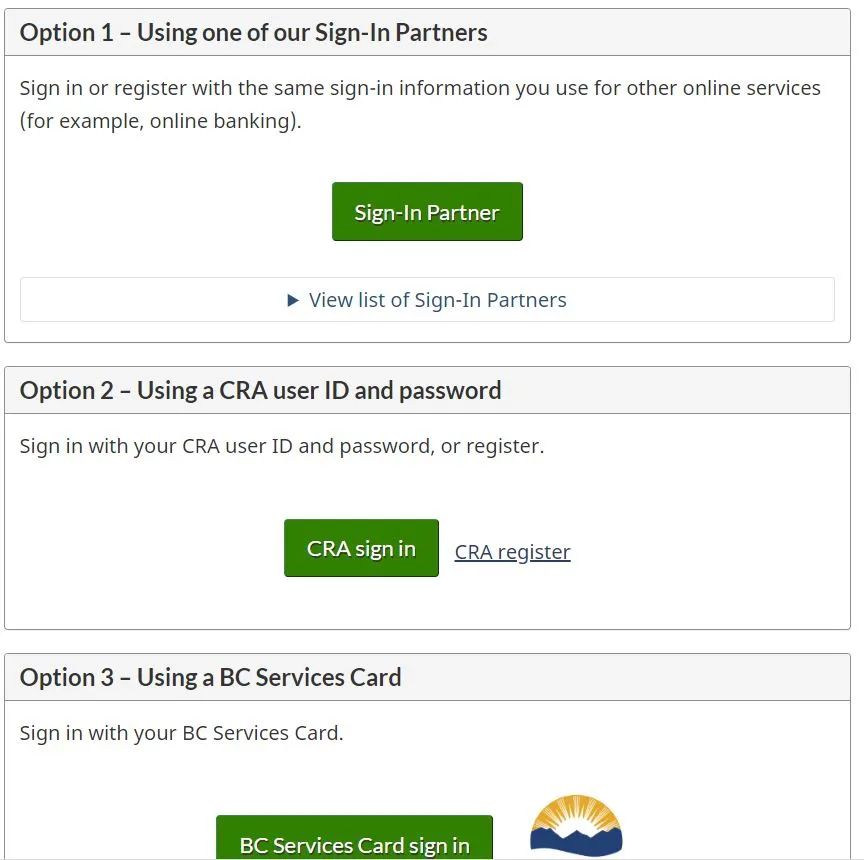Click the BC Services Card sign in button
864x860 pixels.
coord(354,837)
